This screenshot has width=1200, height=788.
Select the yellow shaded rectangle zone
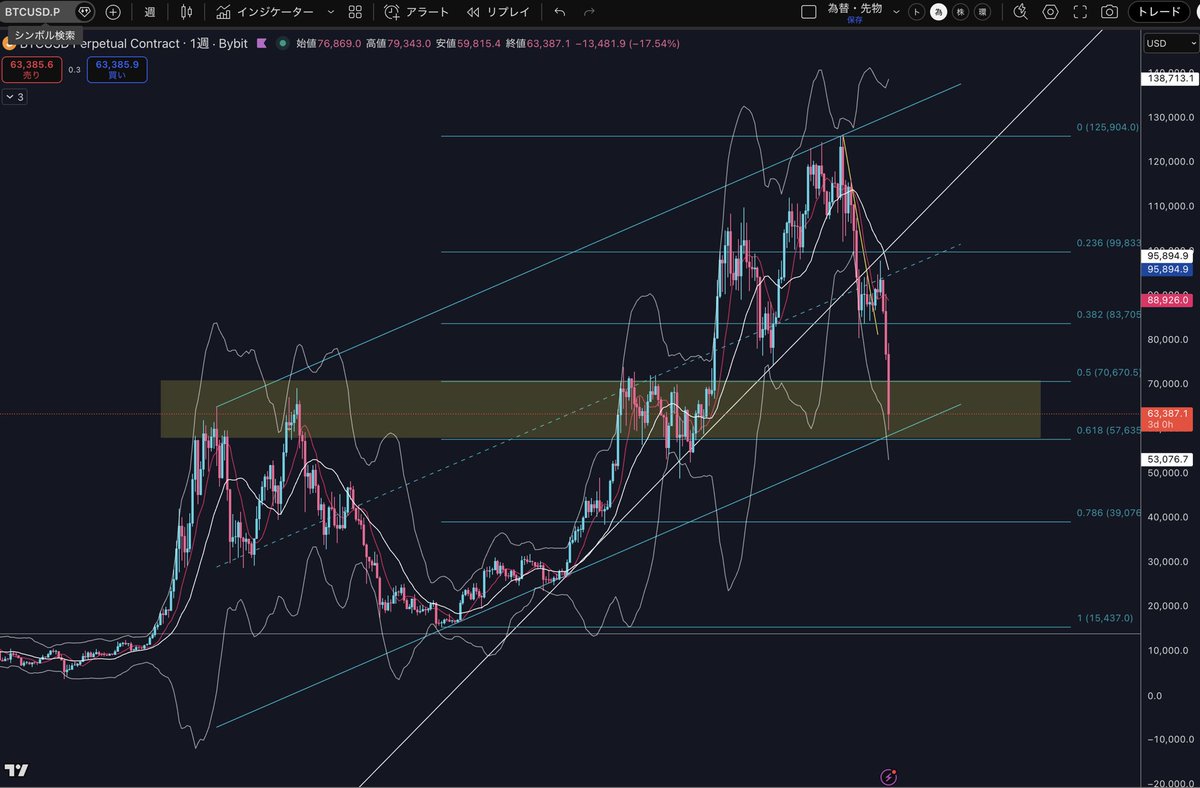tap(600, 408)
